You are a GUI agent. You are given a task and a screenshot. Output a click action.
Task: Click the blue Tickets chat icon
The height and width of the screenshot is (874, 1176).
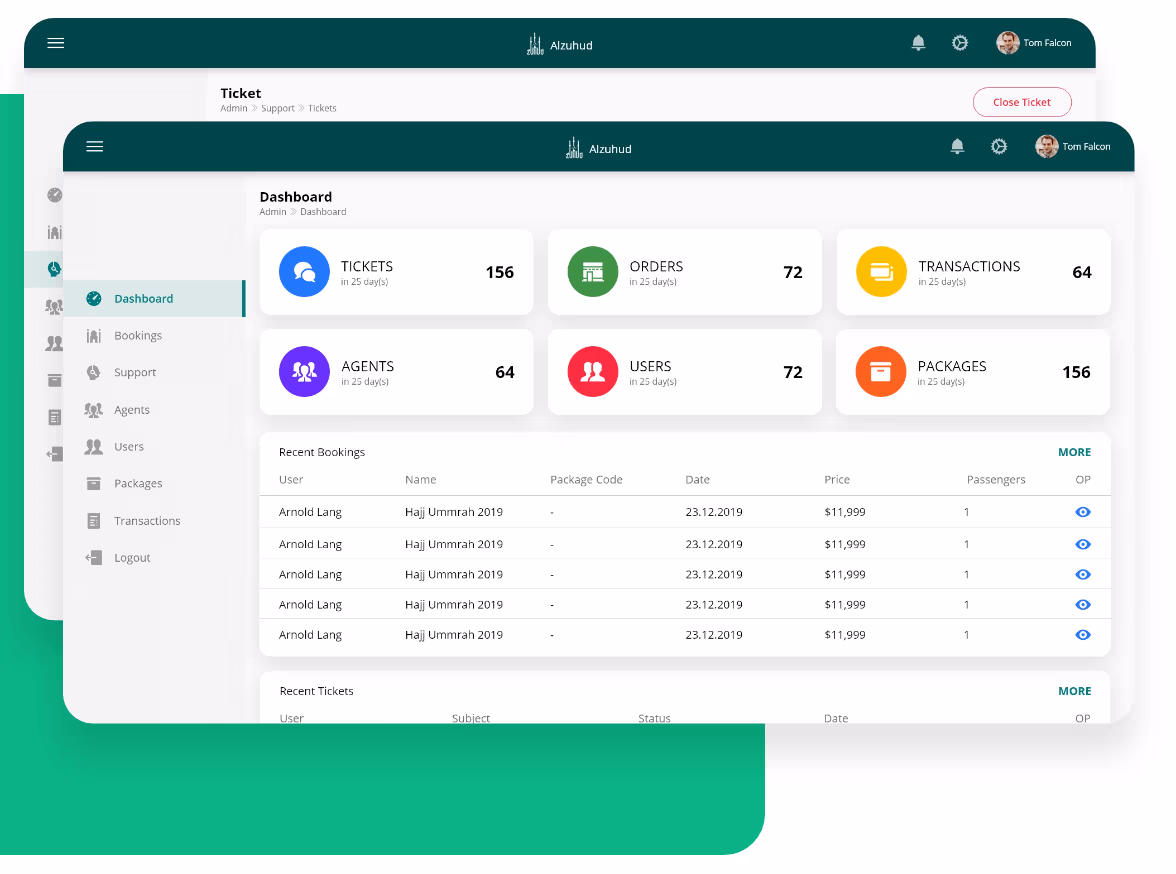(304, 272)
